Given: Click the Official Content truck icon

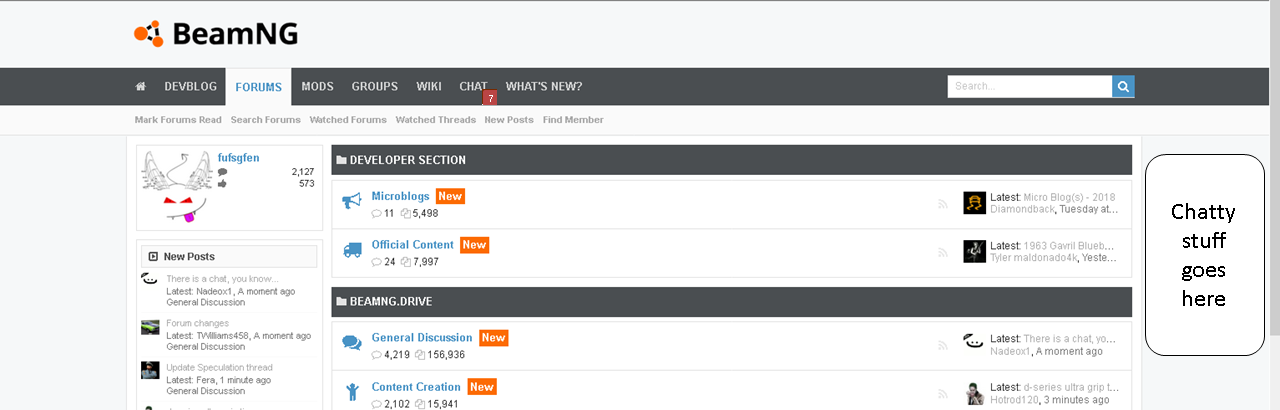Looking at the screenshot, I should point(352,250).
